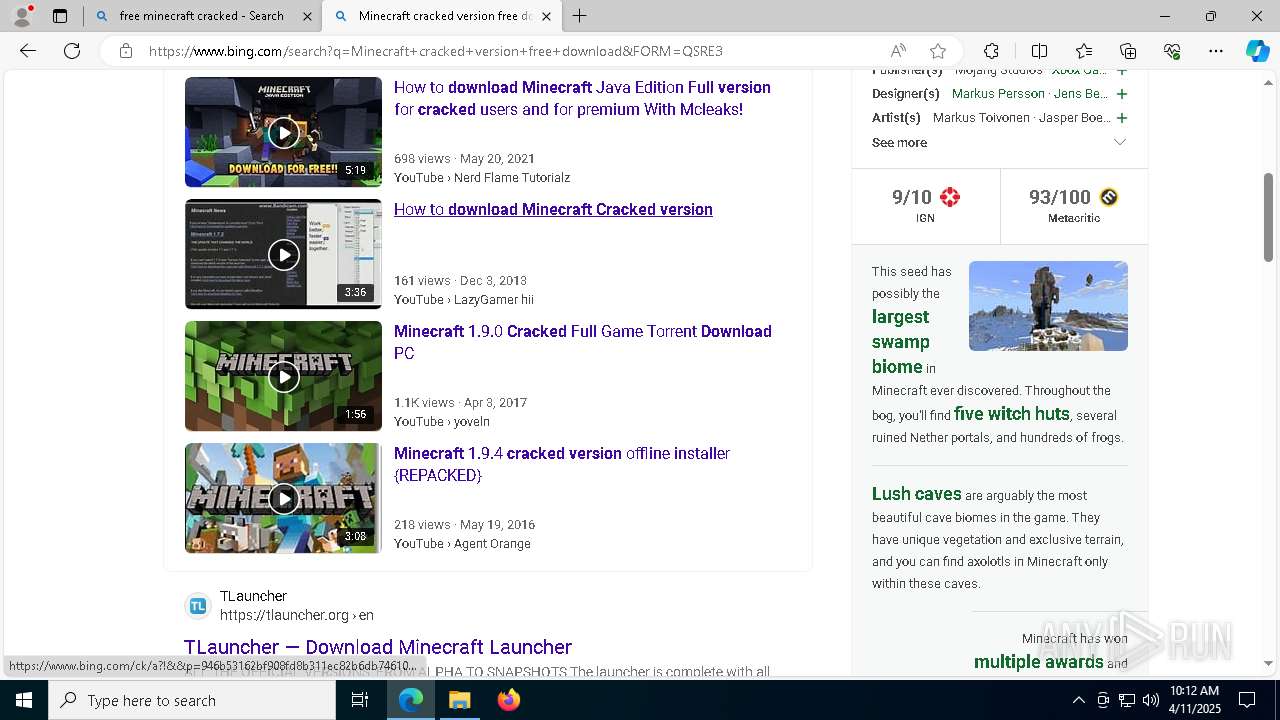Open 'TLauncher — Download Minecraft Launcher' result
The width and height of the screenshot is (1280, 720).
(x=378, y=647)
